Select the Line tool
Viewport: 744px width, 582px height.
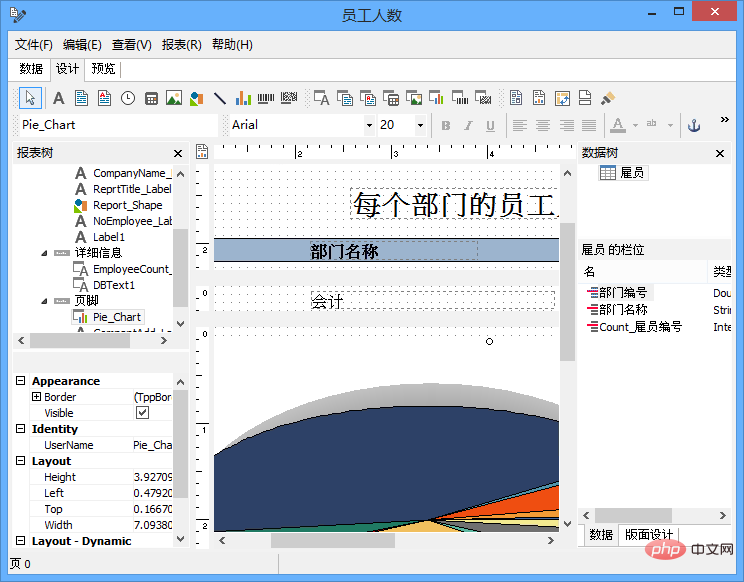click(x=220, y=98)
